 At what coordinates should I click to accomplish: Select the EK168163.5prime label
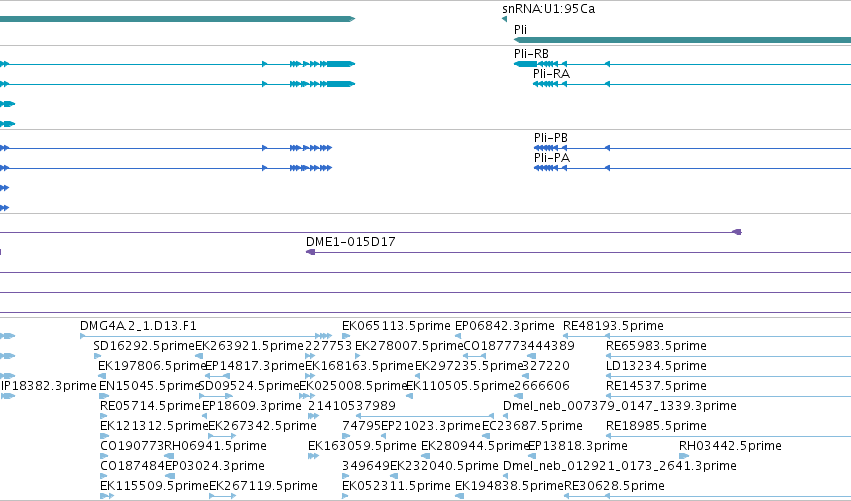coord(360,366)
